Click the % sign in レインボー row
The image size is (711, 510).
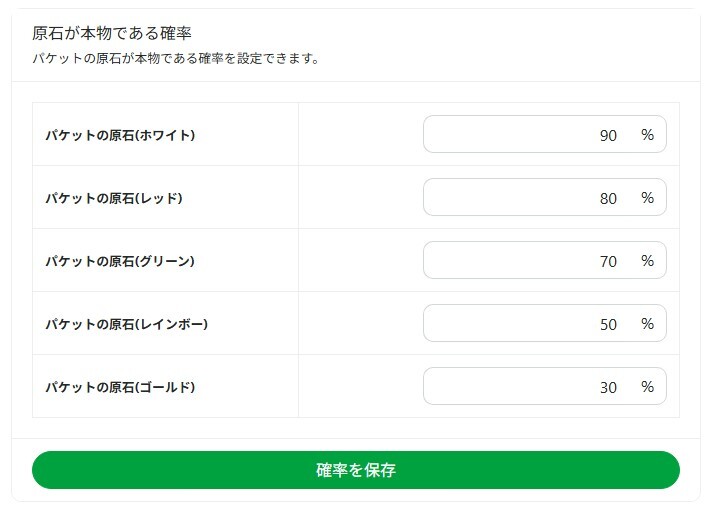point(647,324)
